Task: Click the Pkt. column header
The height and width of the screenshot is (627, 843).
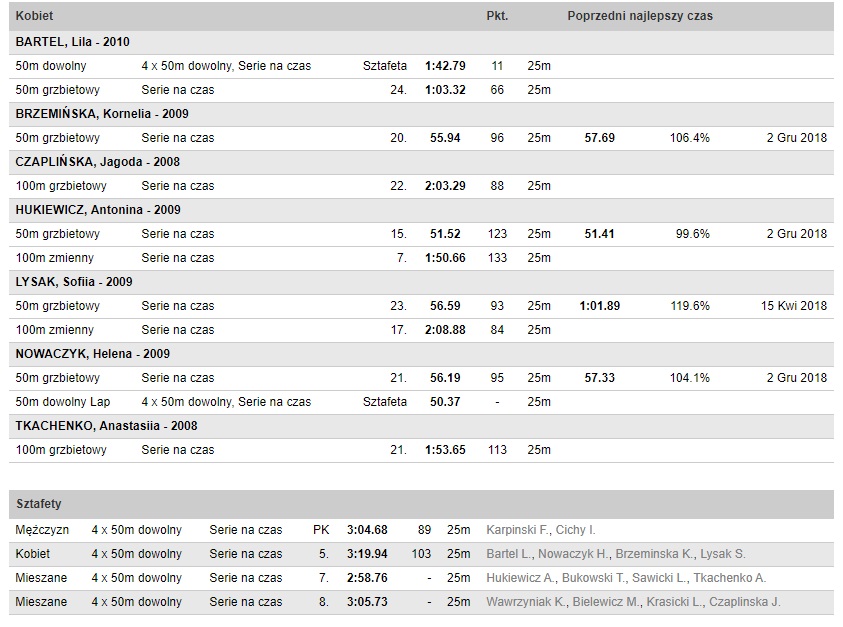Action: tap(497, 16)
